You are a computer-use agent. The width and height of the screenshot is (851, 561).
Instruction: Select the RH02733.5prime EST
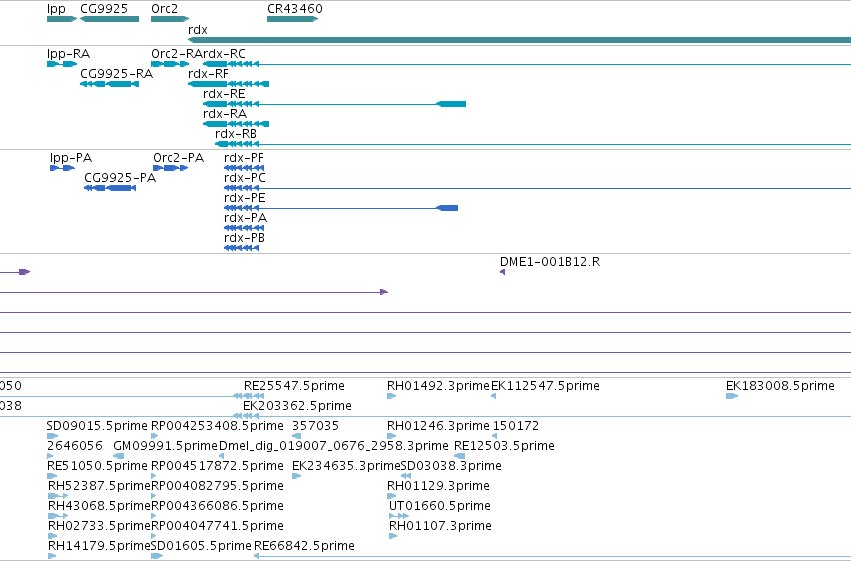point(53,537)
